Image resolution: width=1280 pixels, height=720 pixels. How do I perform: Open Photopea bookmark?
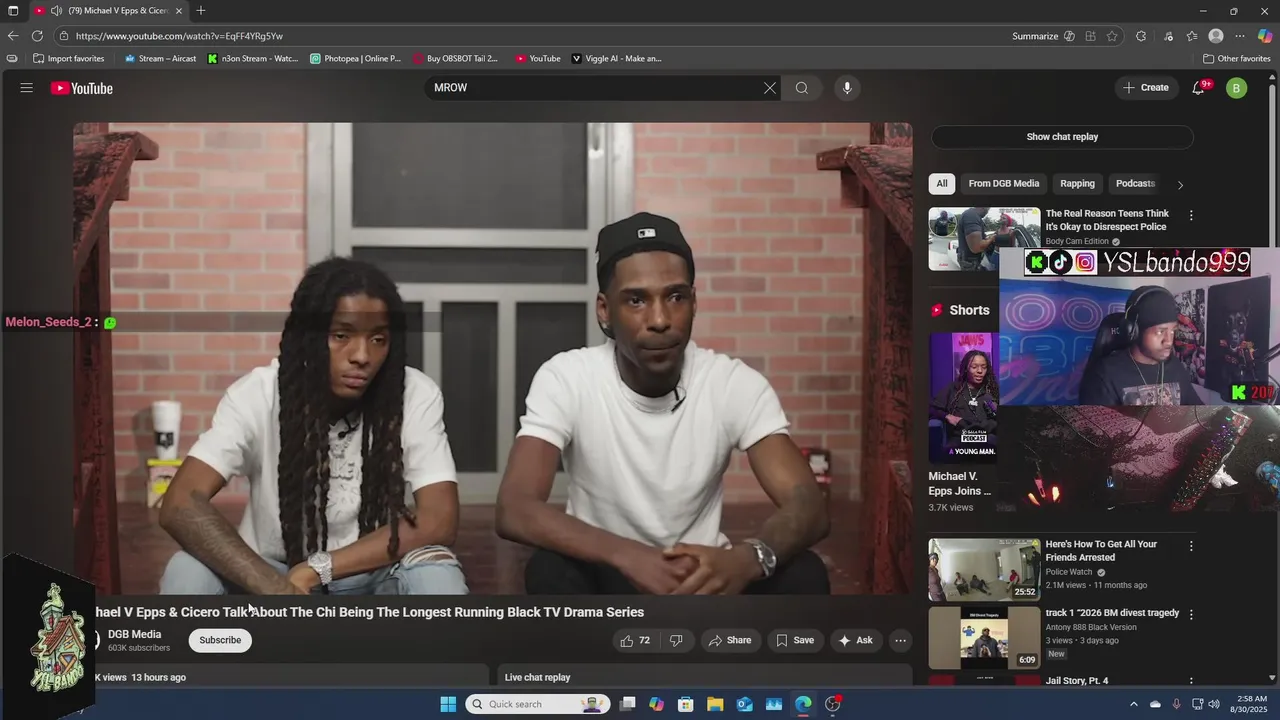pyautogui.click(x=356, y=58)
